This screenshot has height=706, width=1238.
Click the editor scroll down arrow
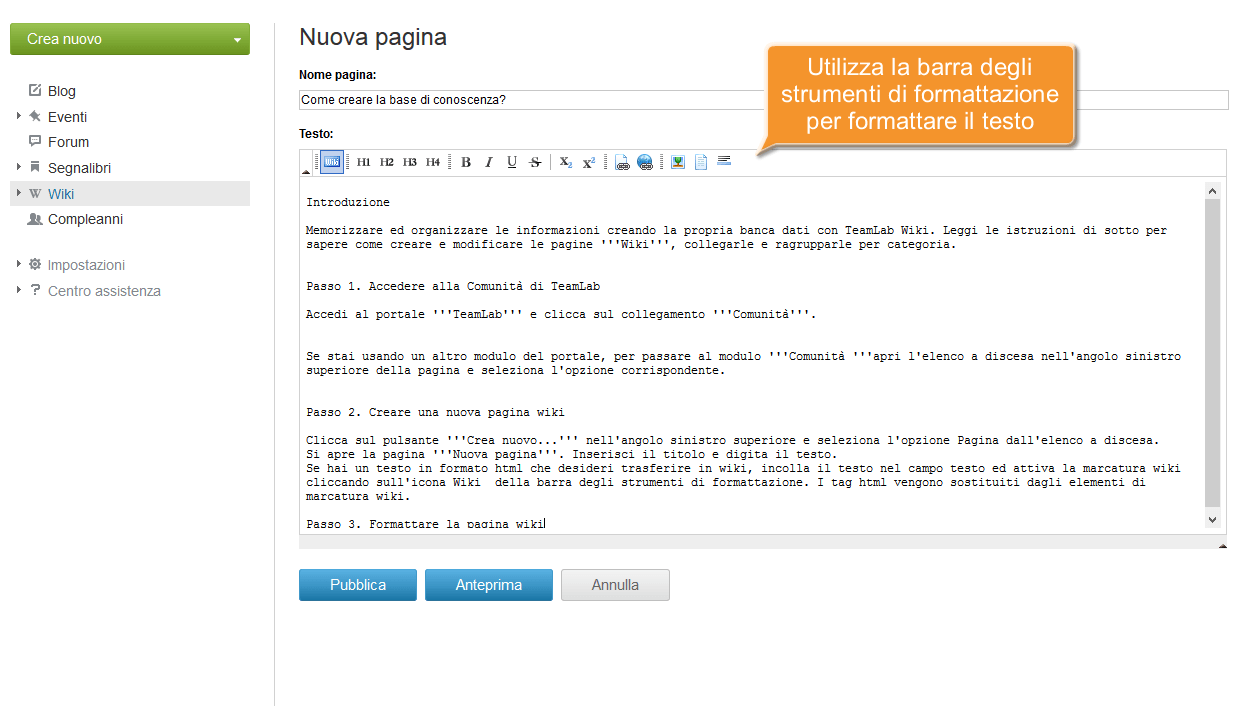pyautogui.click(x=1213, y=520)
